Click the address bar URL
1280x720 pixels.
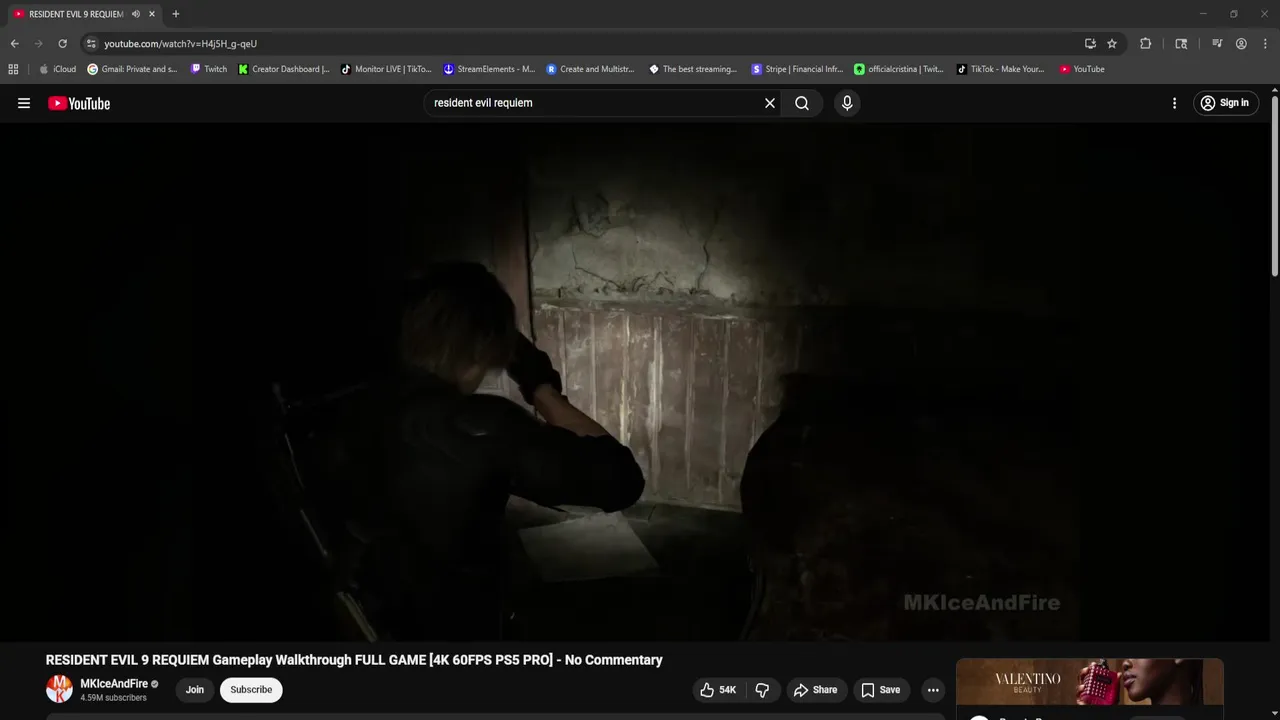[181, 44]
